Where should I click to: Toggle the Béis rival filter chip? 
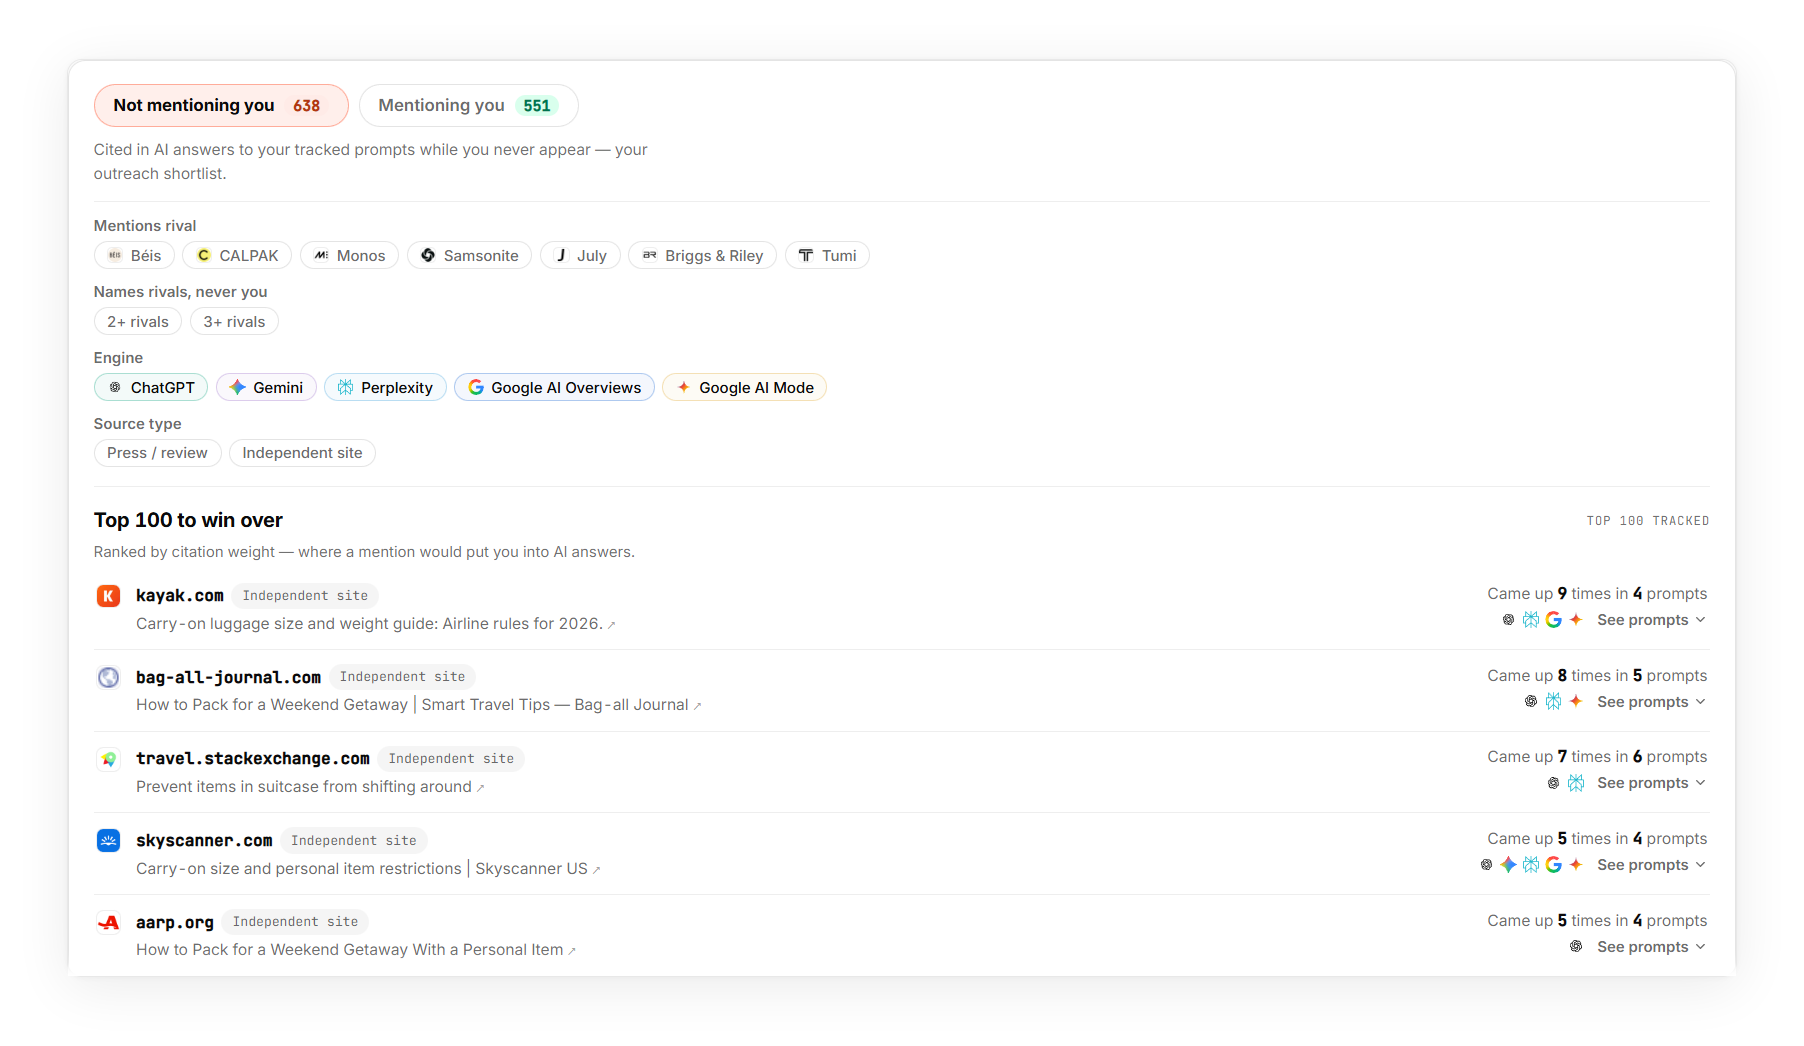point(134,255)
